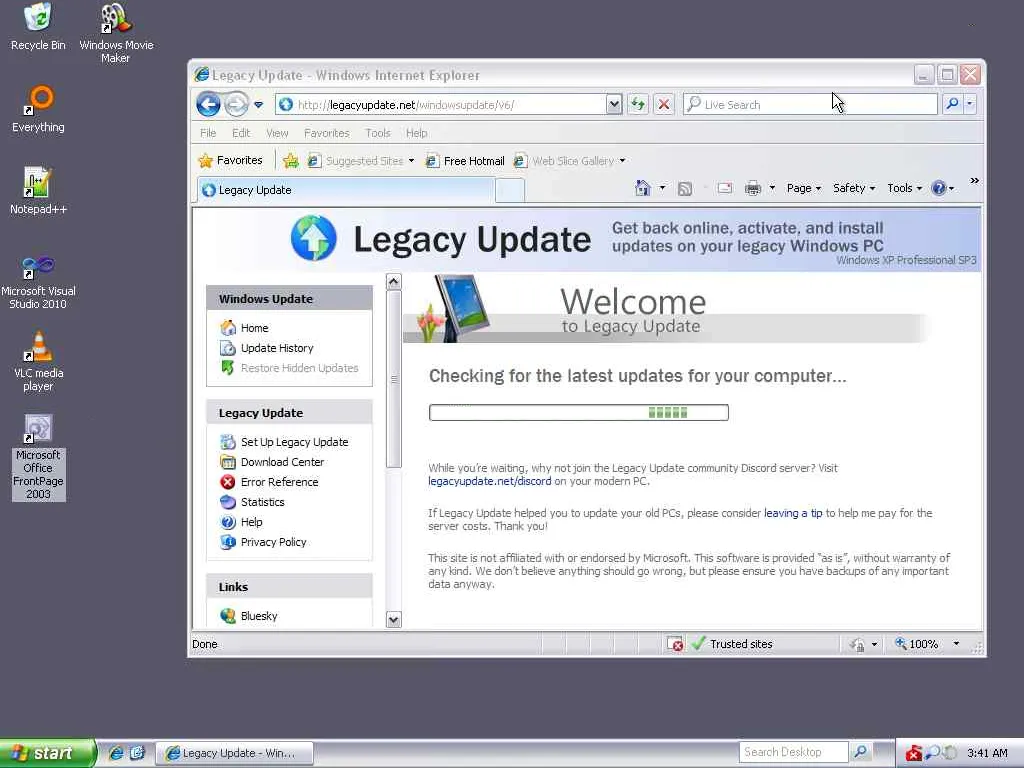The height and width of the screenshot is (768, 1024).
Task: Open a new blank tab
Action: coord(509,190)
